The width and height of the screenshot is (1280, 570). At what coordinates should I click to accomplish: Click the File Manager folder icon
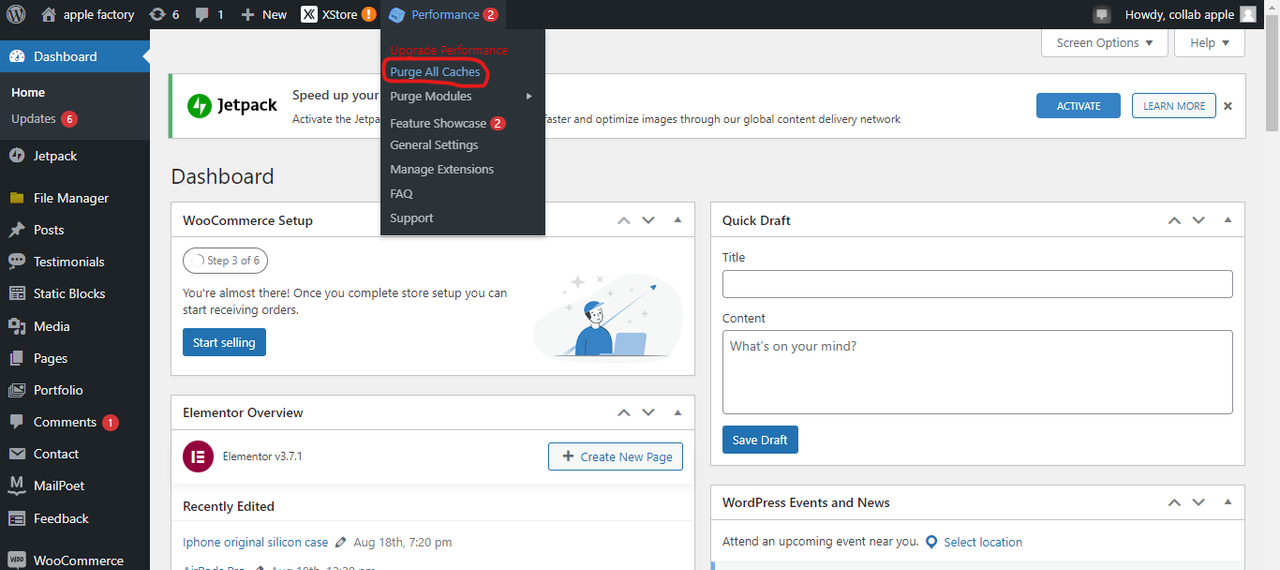click(17, 198)
